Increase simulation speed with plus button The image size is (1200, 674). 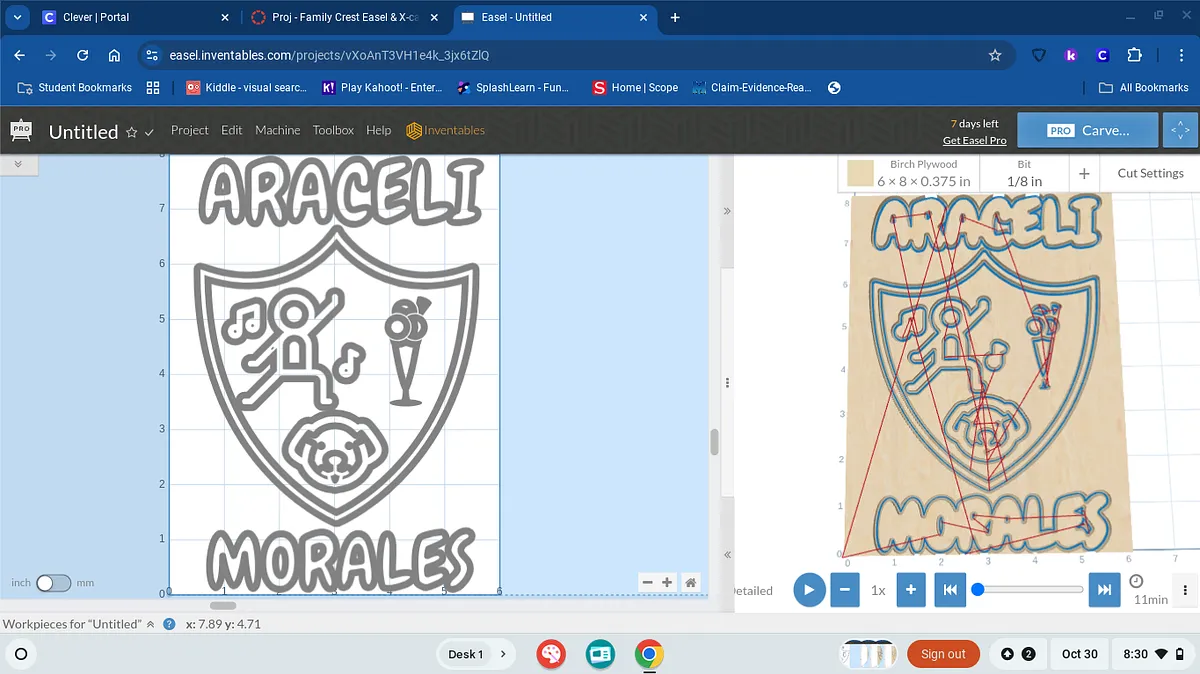910,590
